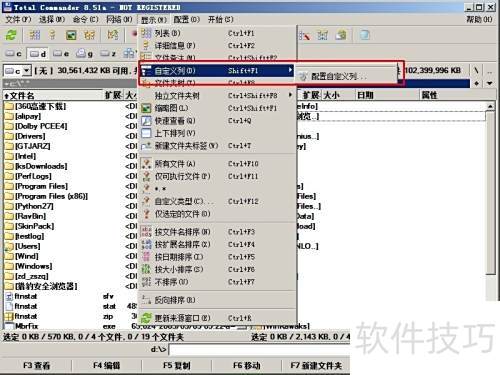Open the 开始 menu in menu bar

coord(220,20)
